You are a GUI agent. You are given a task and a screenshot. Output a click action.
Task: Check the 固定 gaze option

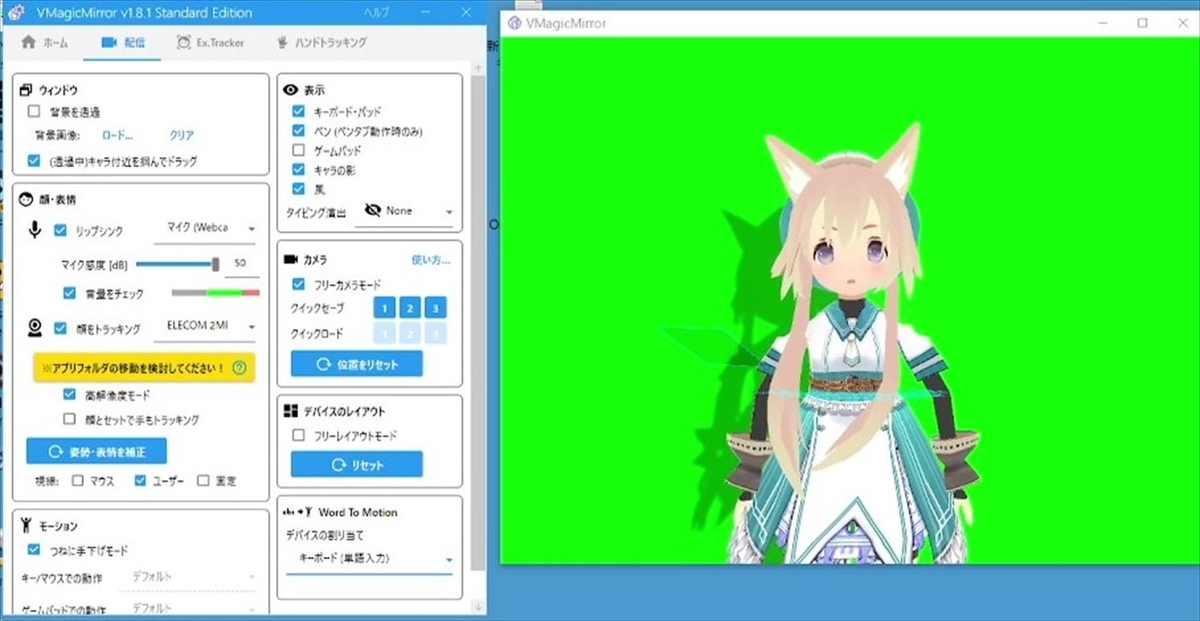point(203,480)
